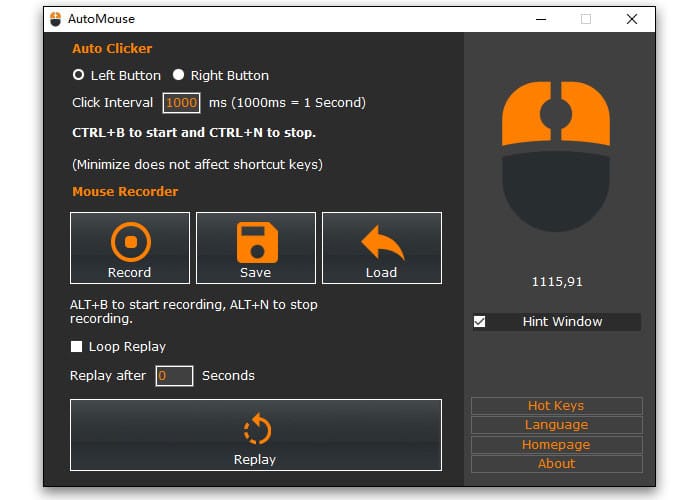The width and height of the screenshot is (700, 500).
Task: Open the Hot Keys settings
Action: (556, 406)
